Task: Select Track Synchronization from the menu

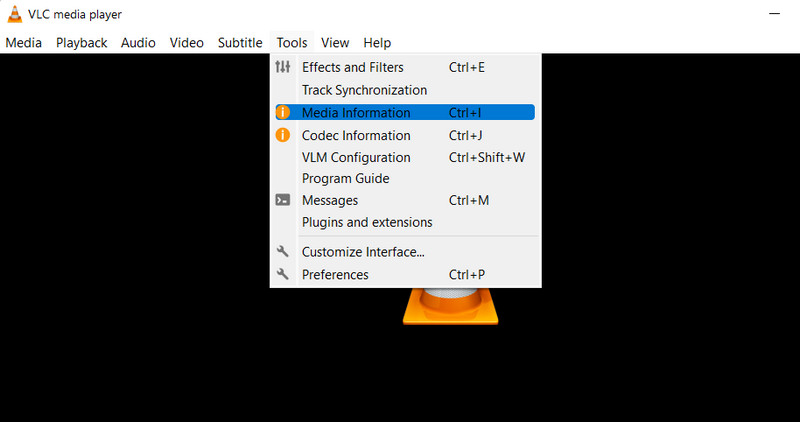Action: pyautogui.click(x=364, y=90)
